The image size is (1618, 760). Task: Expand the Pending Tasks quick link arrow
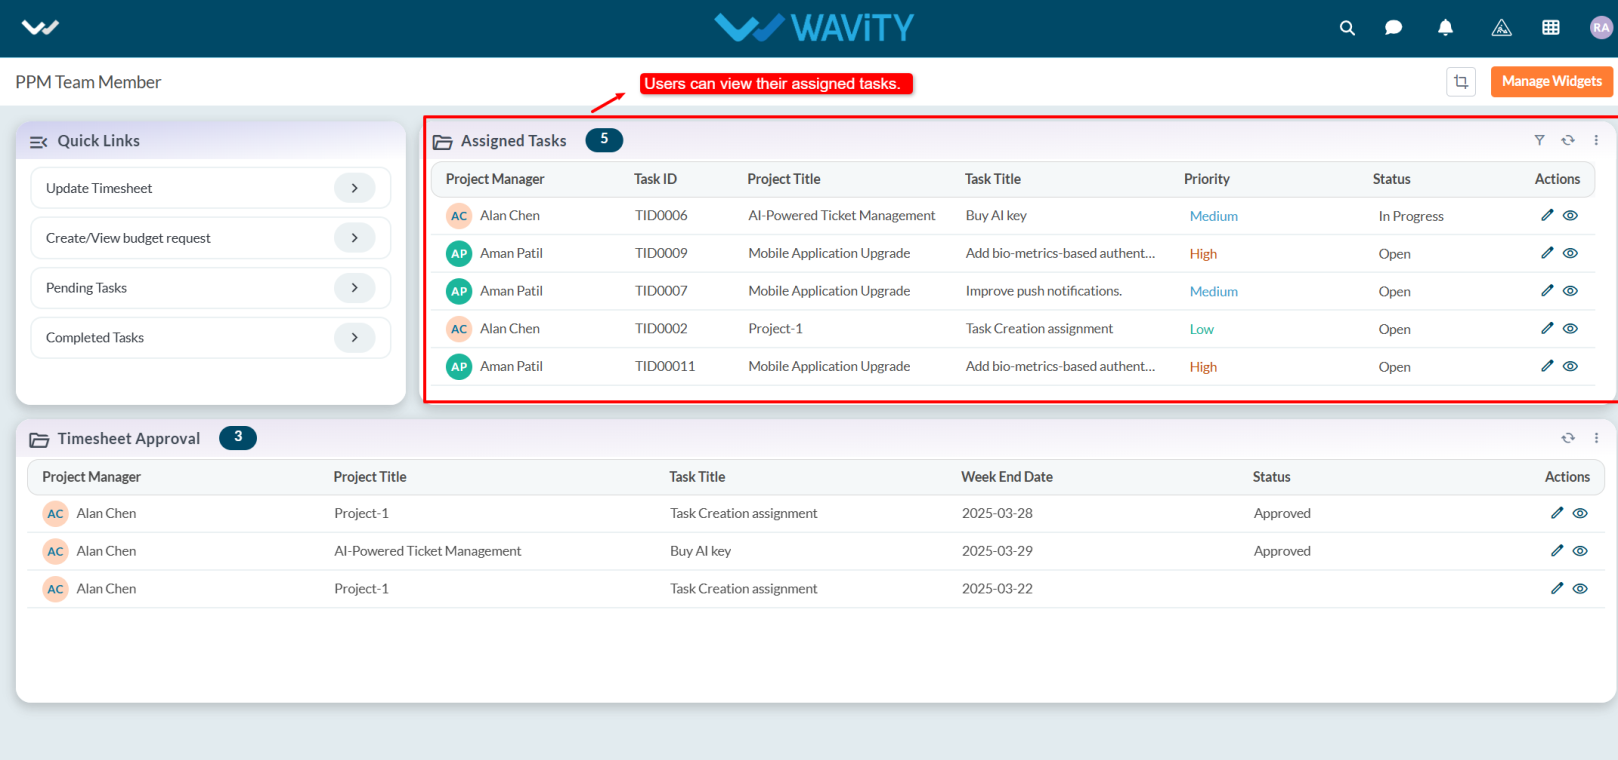(355, 288)
